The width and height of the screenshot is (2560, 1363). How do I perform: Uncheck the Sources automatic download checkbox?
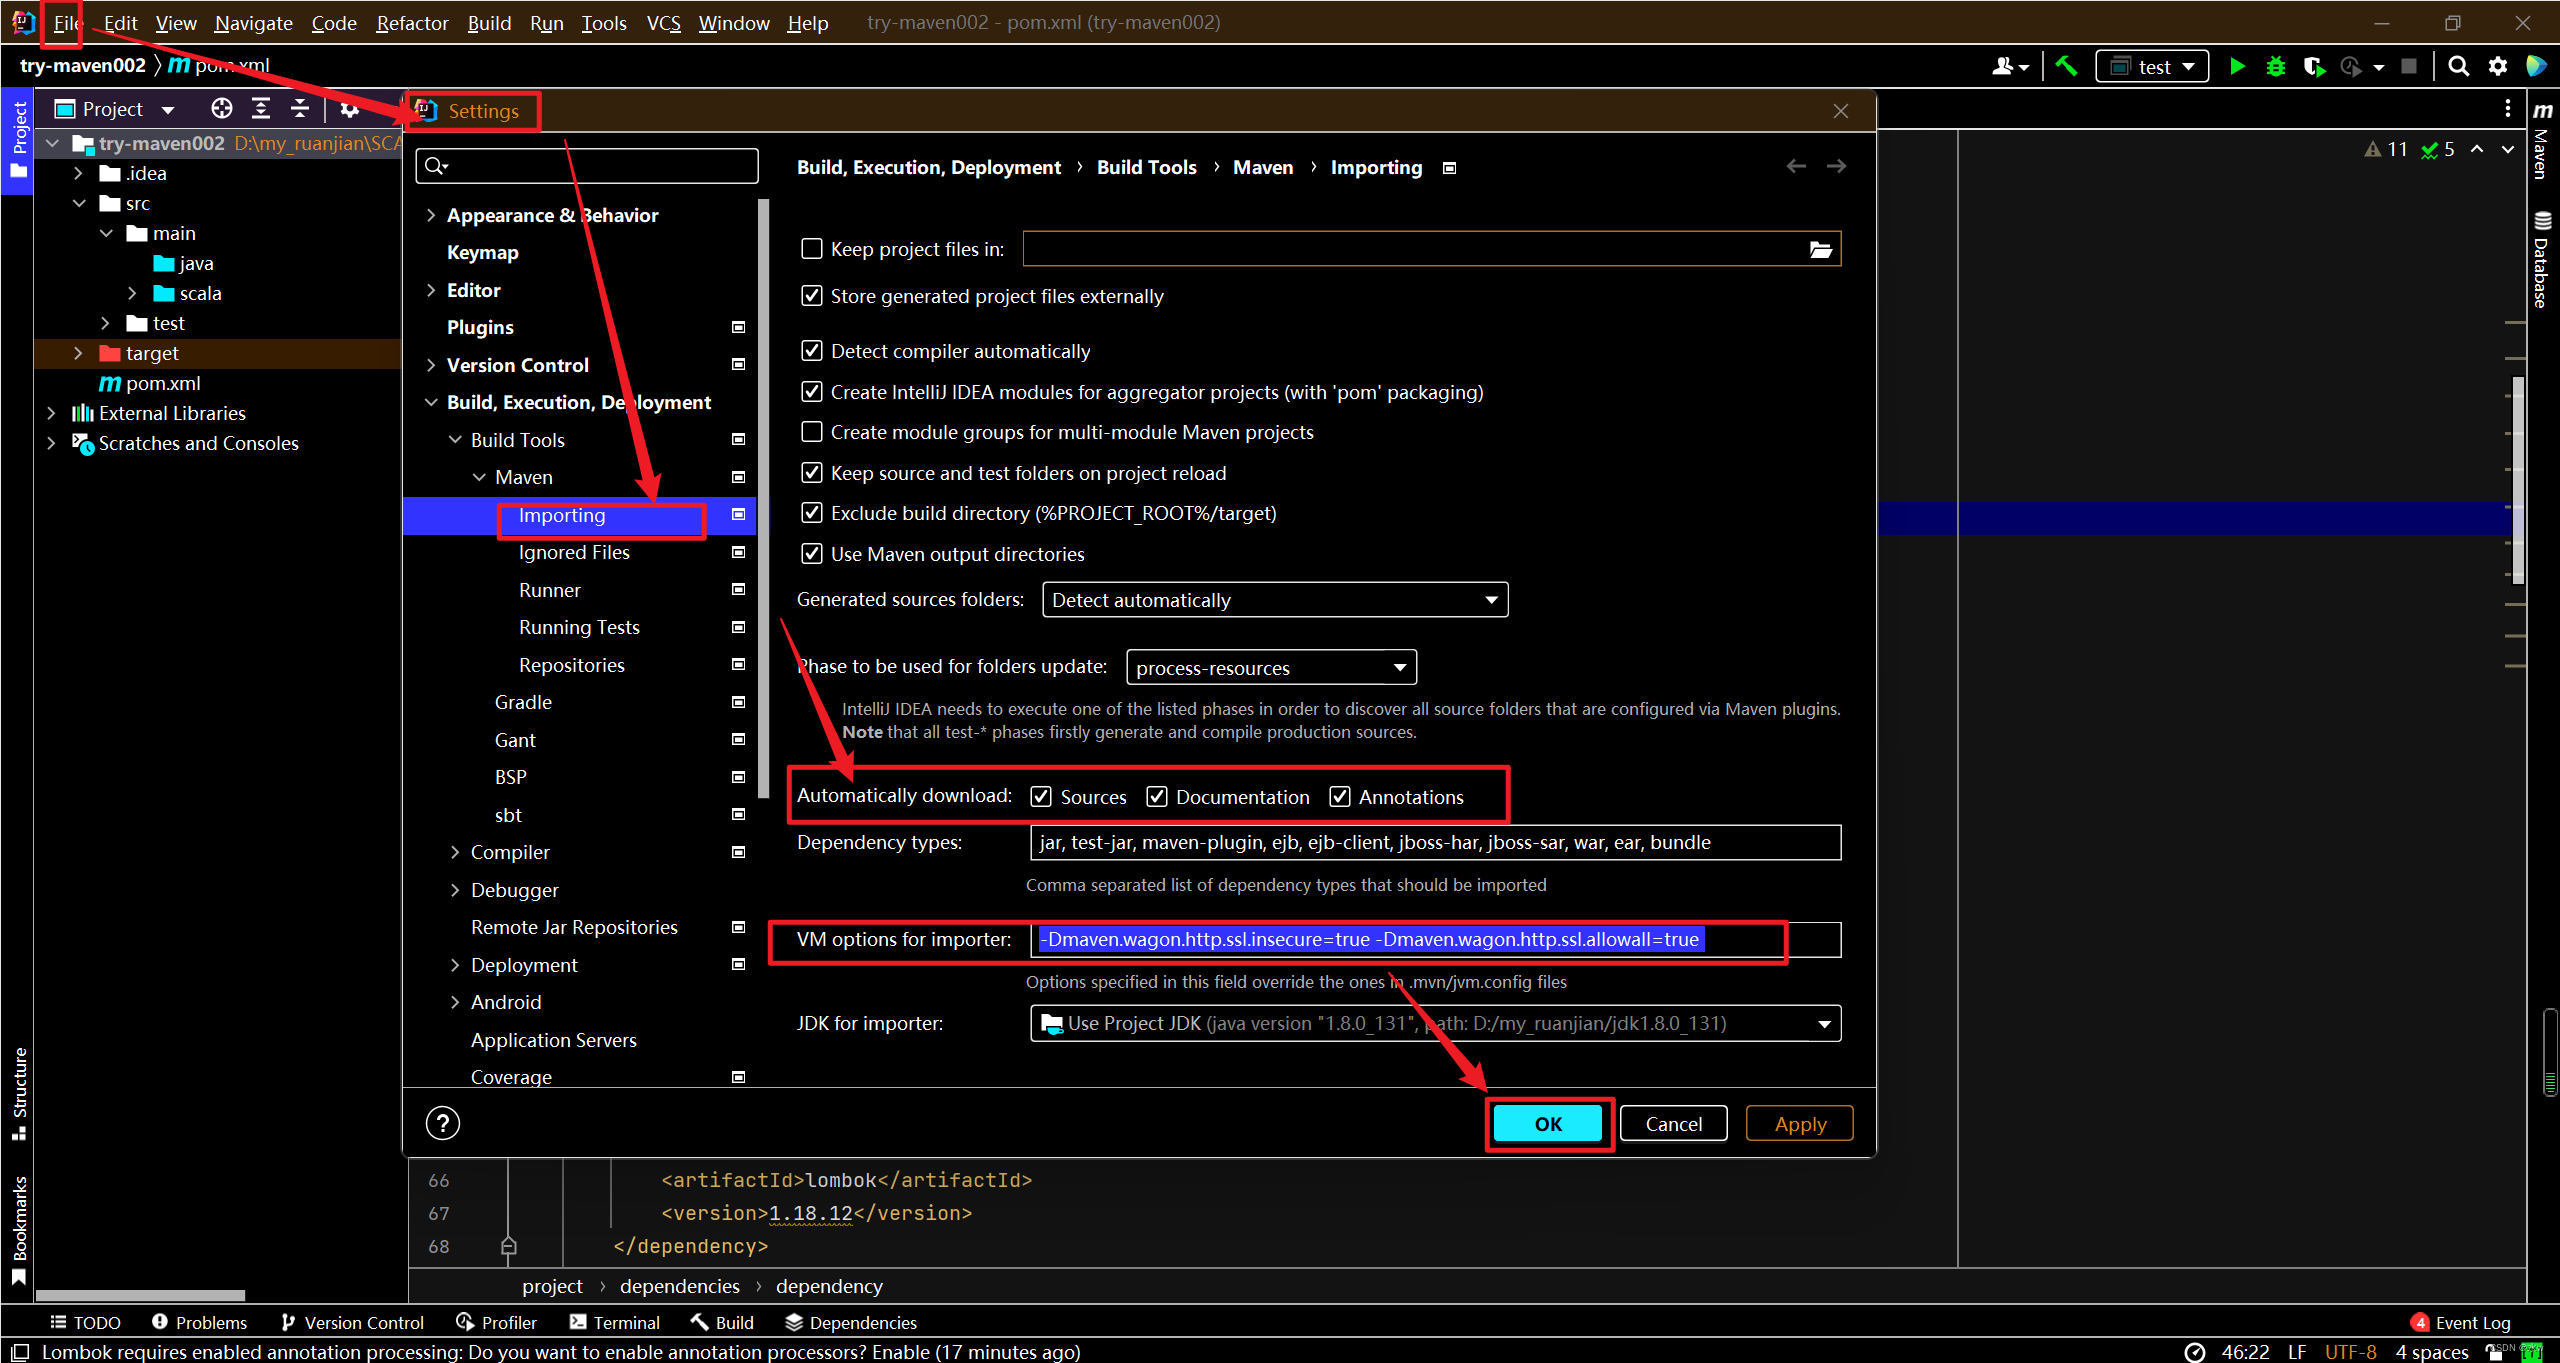click(x=1041, y=797)
